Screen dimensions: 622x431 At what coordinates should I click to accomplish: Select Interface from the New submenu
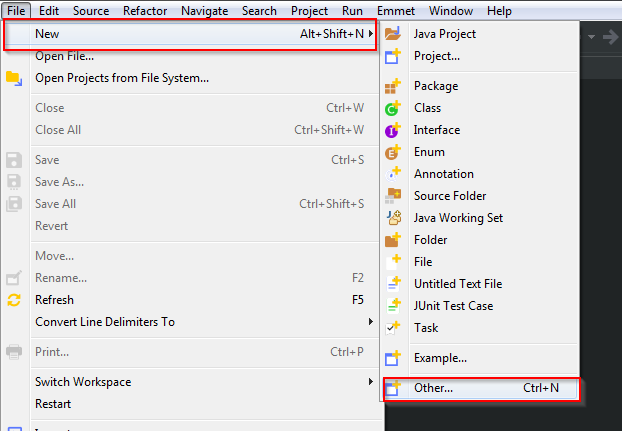point(437,130)
